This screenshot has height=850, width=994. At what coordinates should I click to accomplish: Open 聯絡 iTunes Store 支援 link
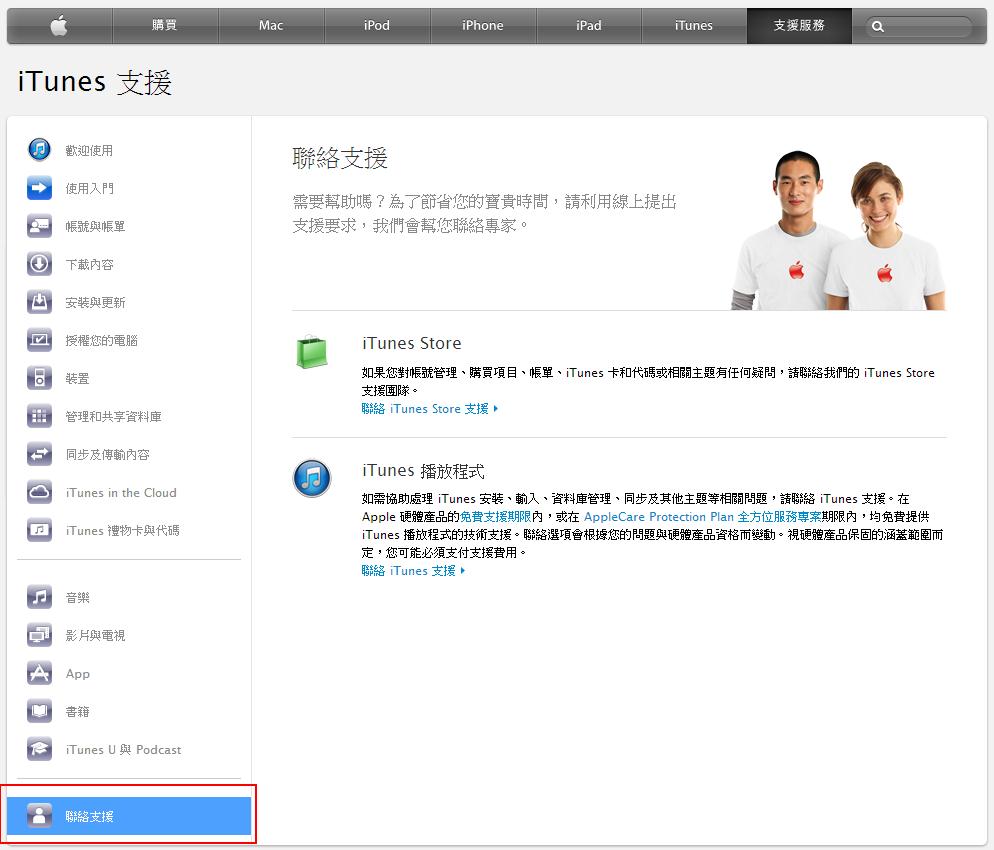(427, 408)
